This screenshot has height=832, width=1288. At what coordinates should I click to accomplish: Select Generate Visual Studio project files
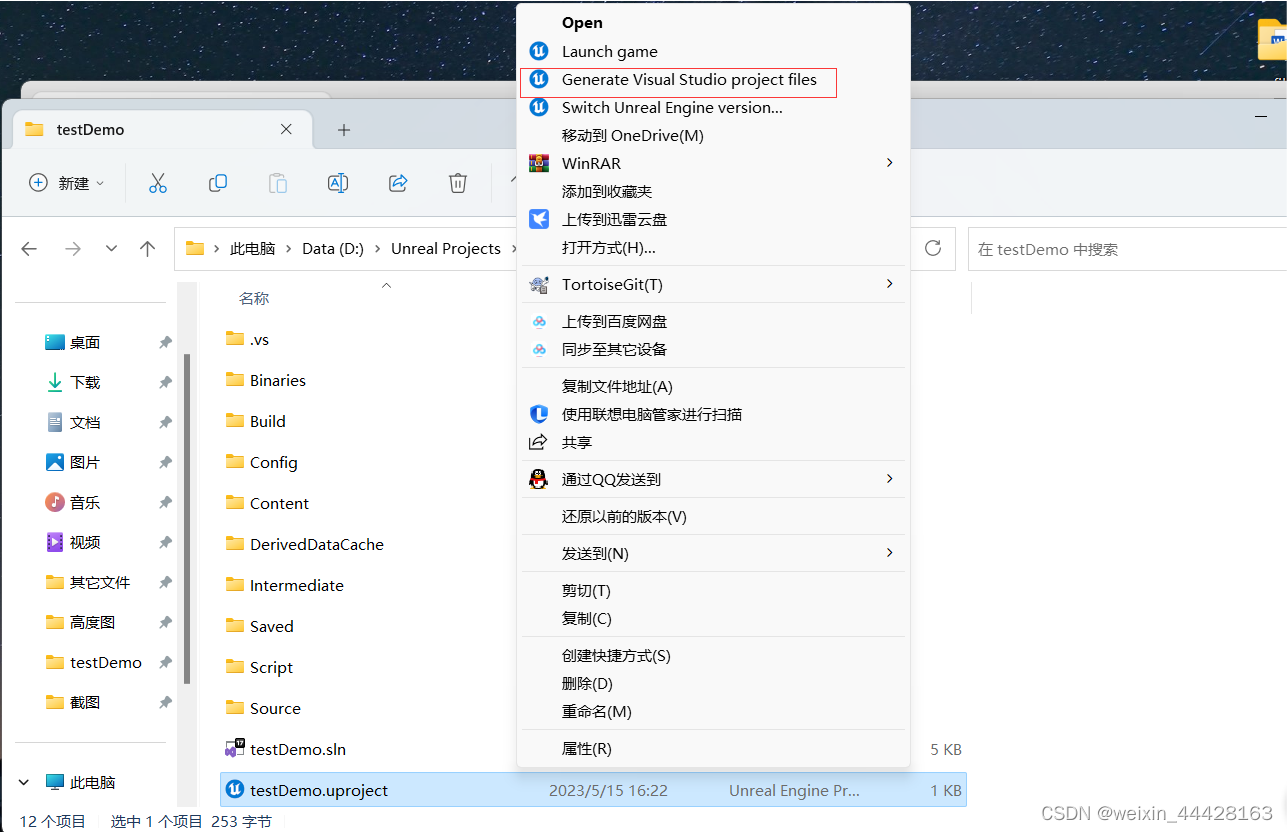coord(713,79)
